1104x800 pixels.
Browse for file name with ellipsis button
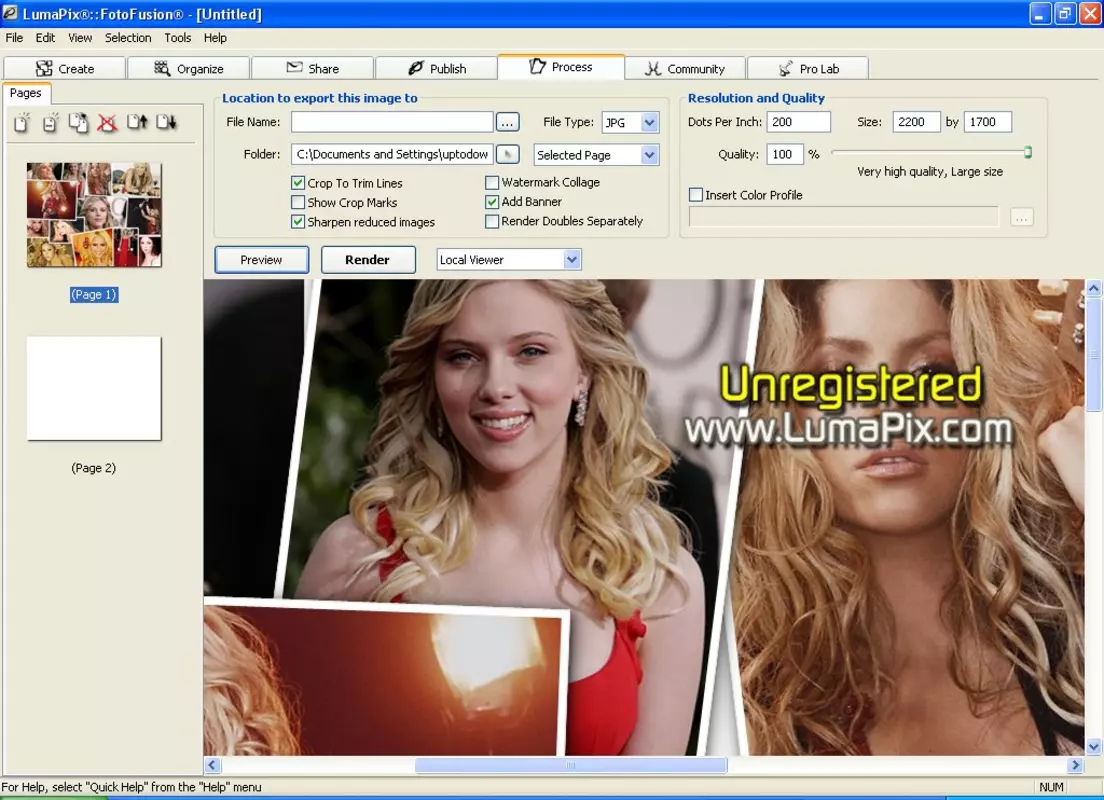508,122
